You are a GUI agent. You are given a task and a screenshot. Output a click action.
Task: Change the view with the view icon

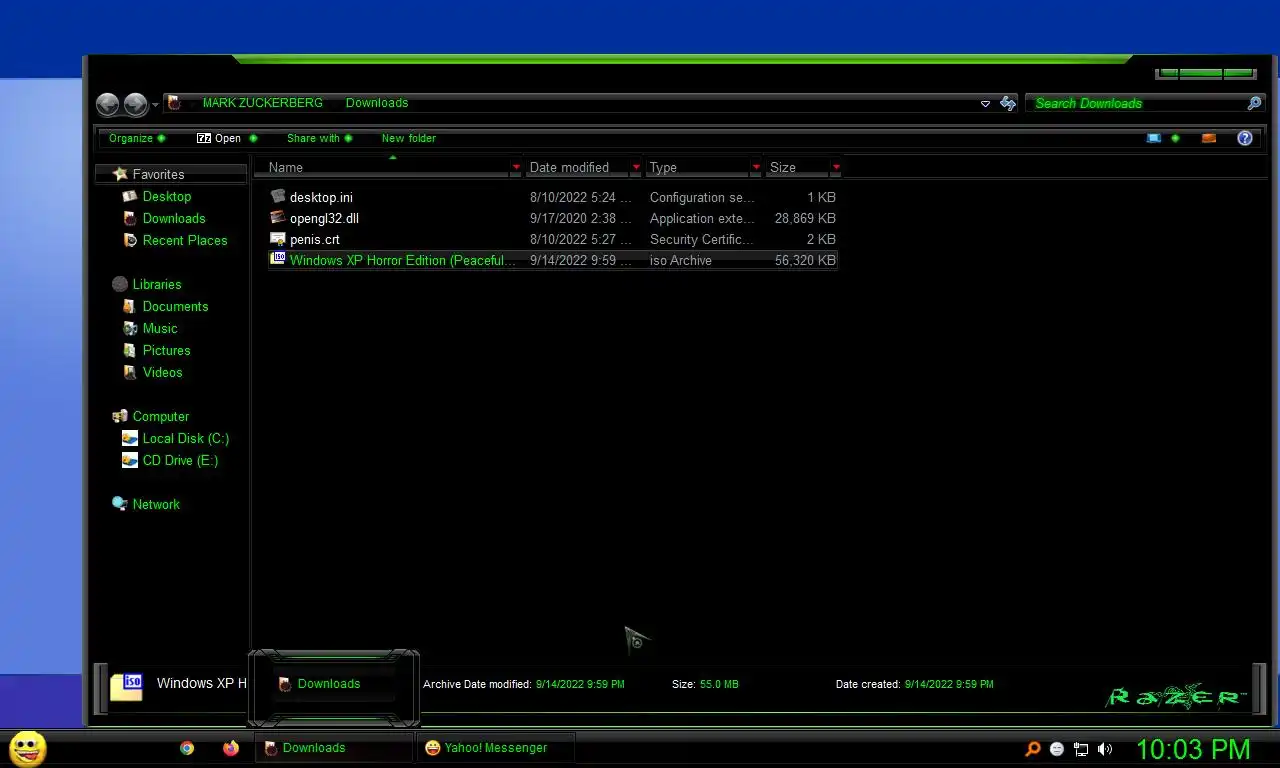pos(1153,138)
